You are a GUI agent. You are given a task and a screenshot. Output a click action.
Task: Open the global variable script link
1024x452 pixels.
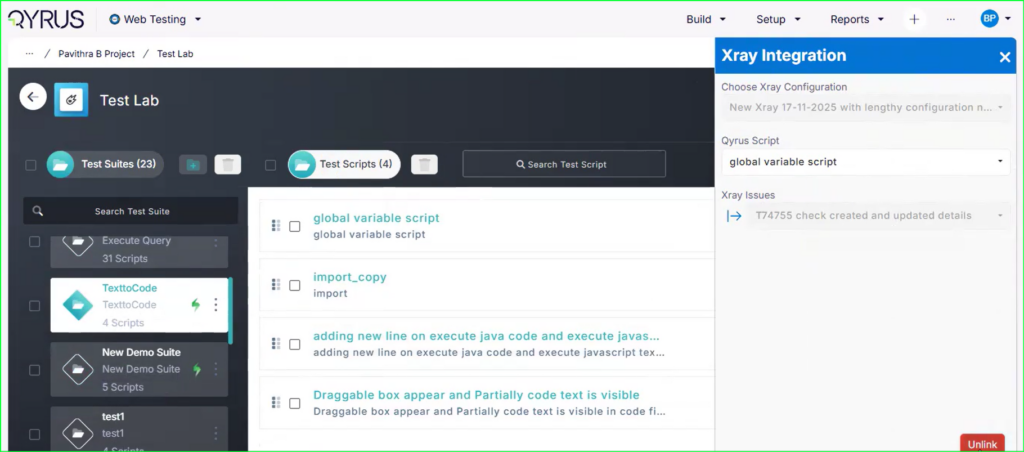click(x=376, y=218)
